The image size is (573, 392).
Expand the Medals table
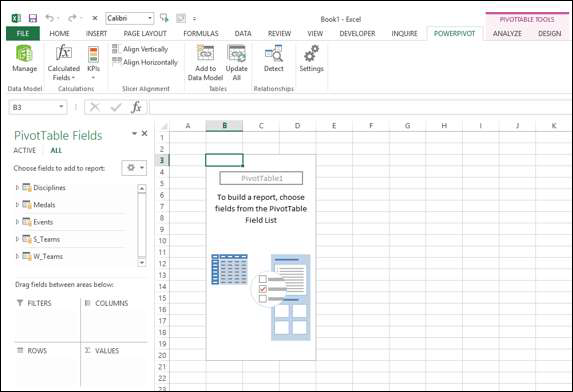tap(17, 205)
